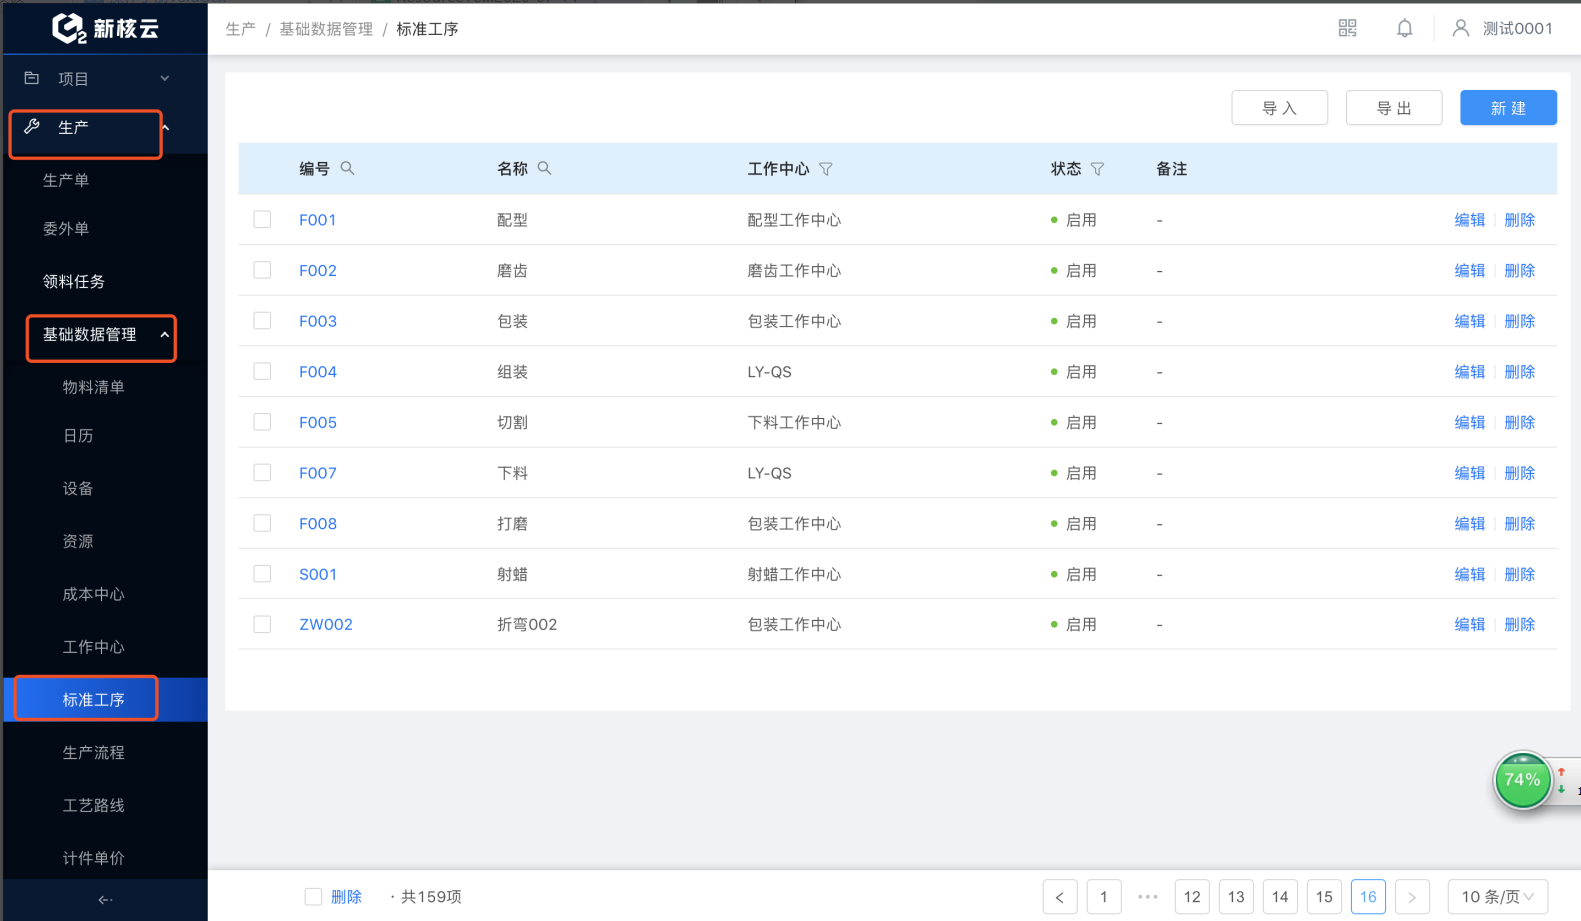This screenshot has width=1581, height=921.
Task: Delete the S001 row
Action: [1519, 574]
